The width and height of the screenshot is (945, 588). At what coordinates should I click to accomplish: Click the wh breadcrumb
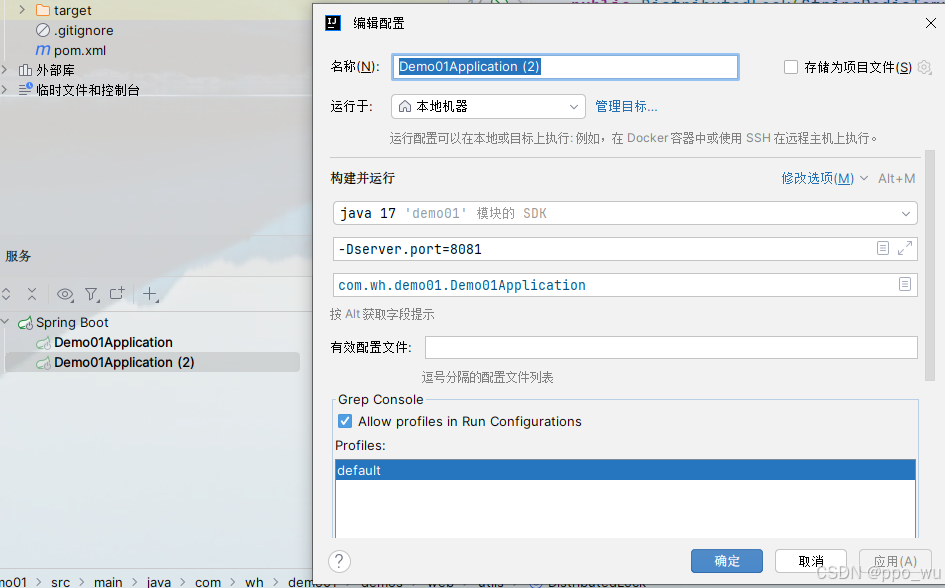[x=254, y=582]
